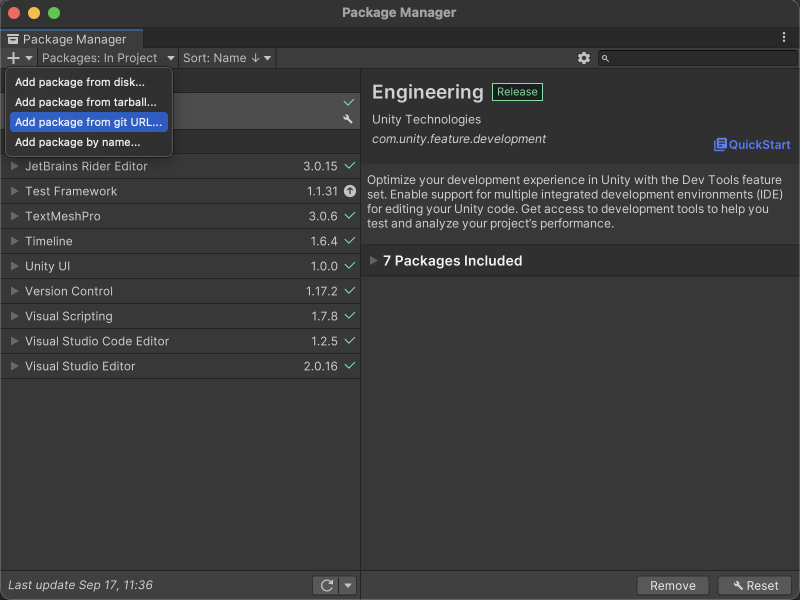Choose Add package from git URL...

tap(89, 122)
